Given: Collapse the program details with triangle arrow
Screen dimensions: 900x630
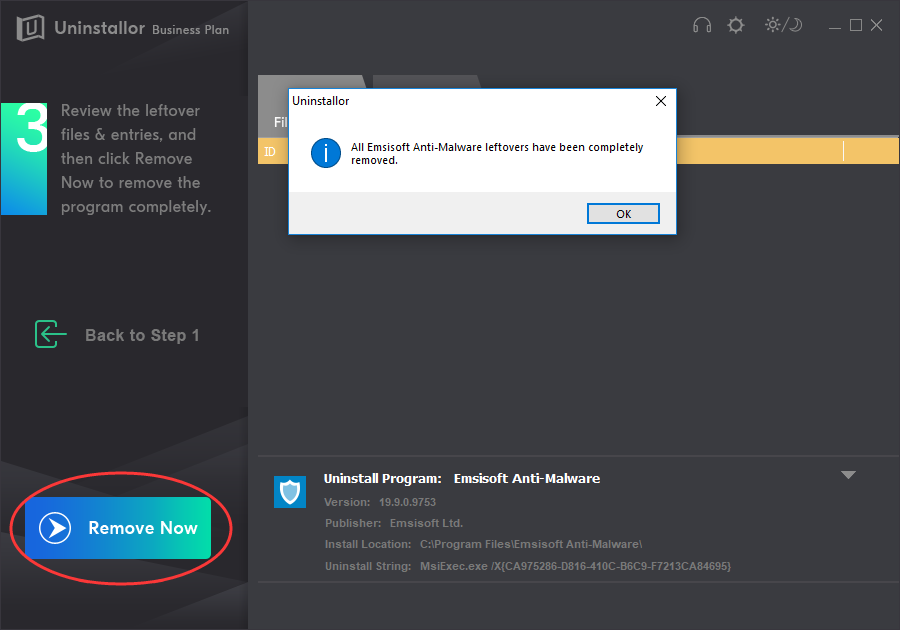Looking at the screenshot, I should [848, 475].
